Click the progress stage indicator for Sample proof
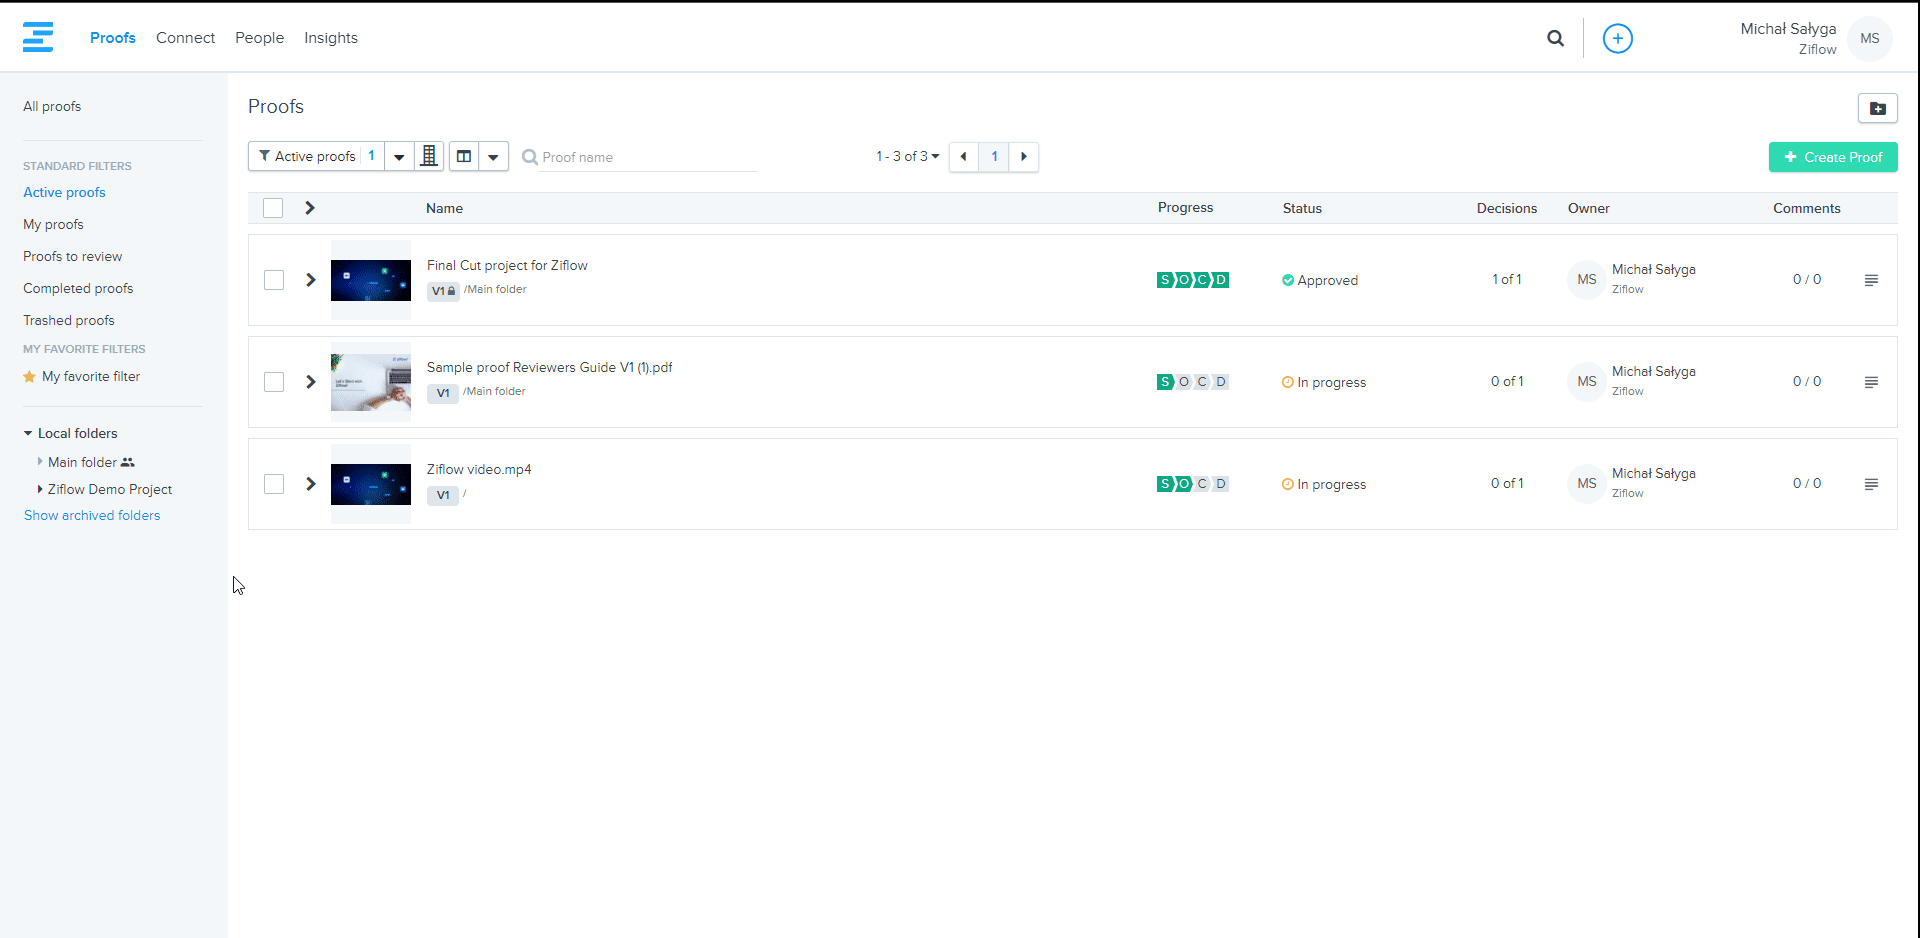This screenshot has height=938, width=1920. tap(1192, 382)
